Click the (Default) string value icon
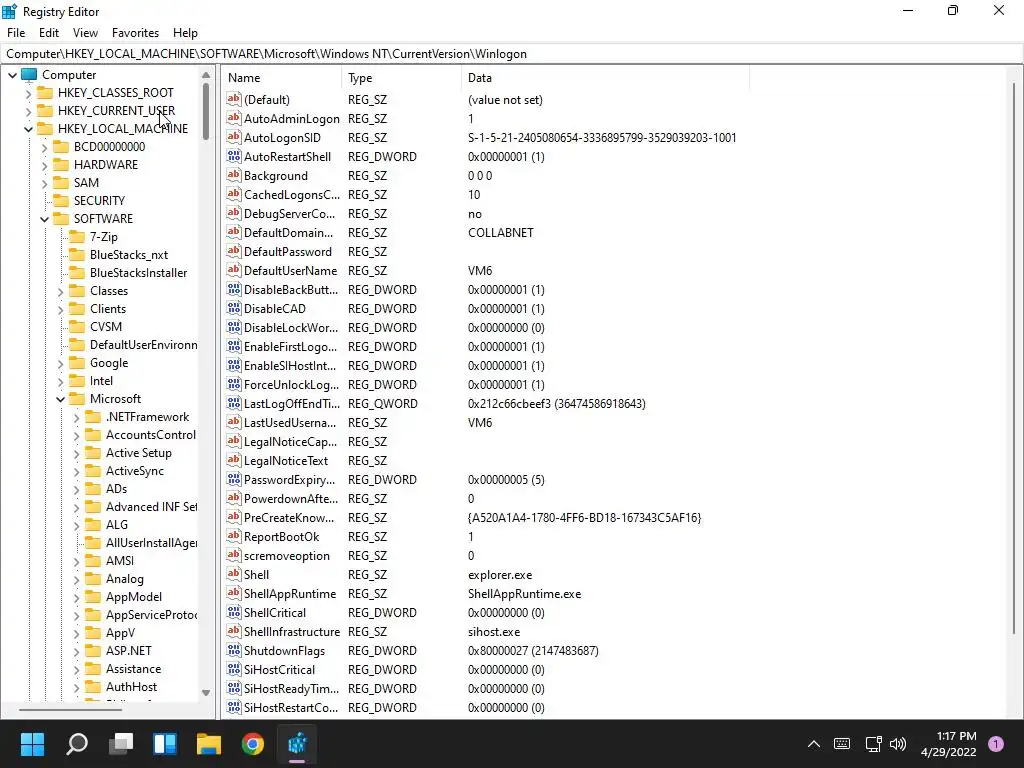 tap(234, 99)
